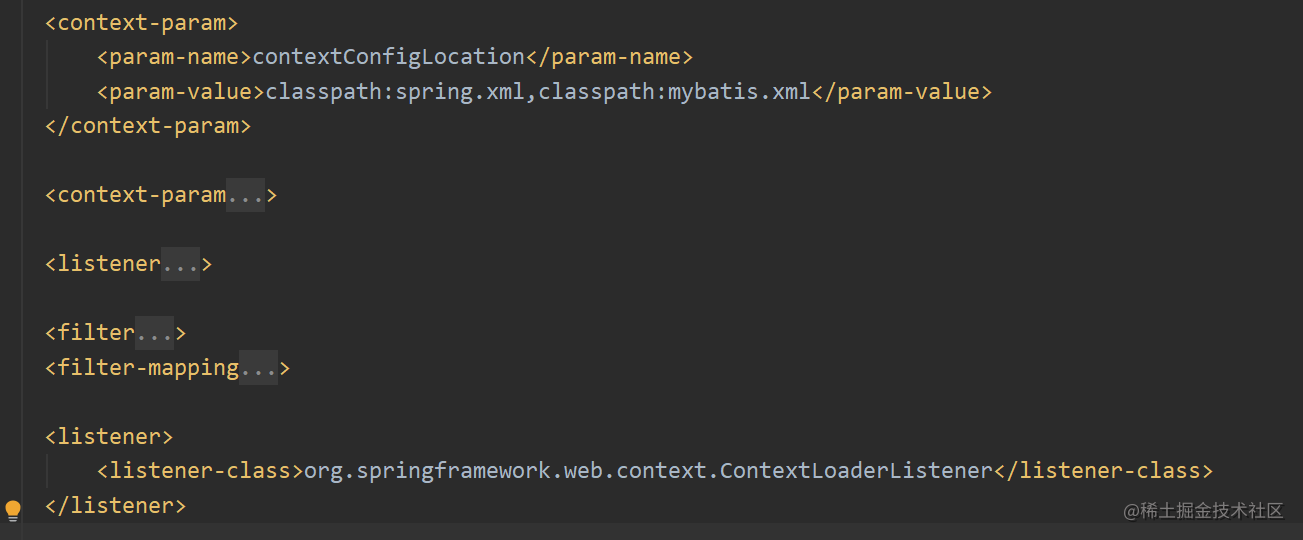Image resolution: width=1303 pixels, height=540 pixels.
Task: Click the classpath:mybatis.xml value text
Action: (674, 92)
